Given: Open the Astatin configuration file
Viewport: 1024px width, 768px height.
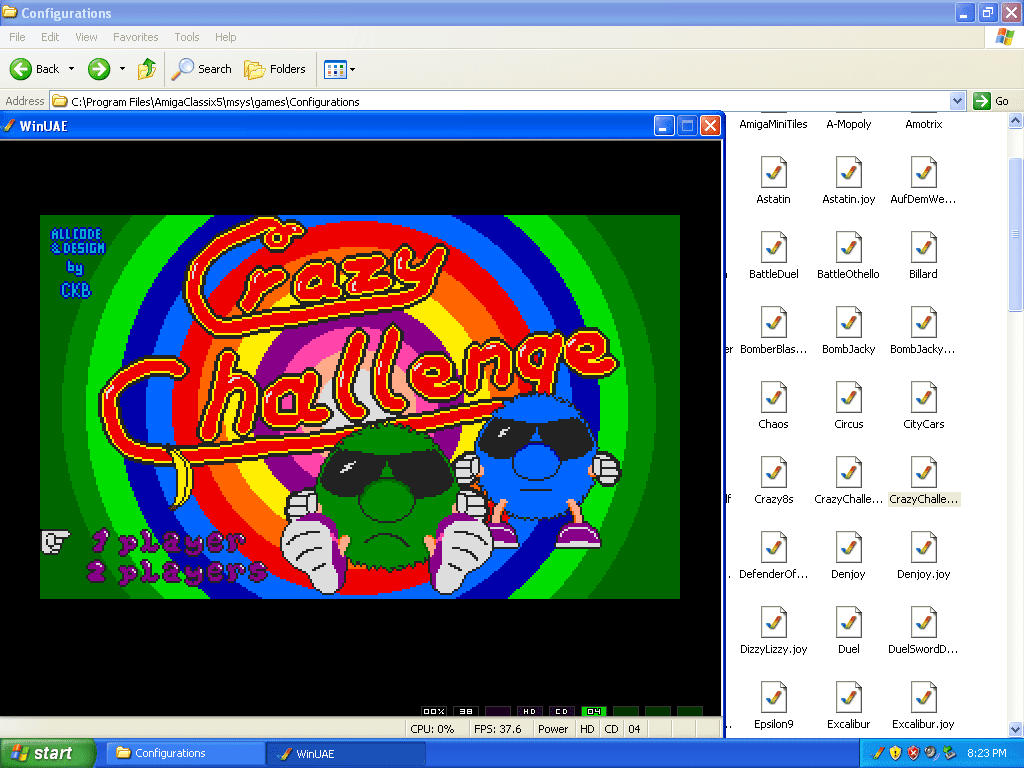Looking at the screenshot, I should tap(773, 173).
